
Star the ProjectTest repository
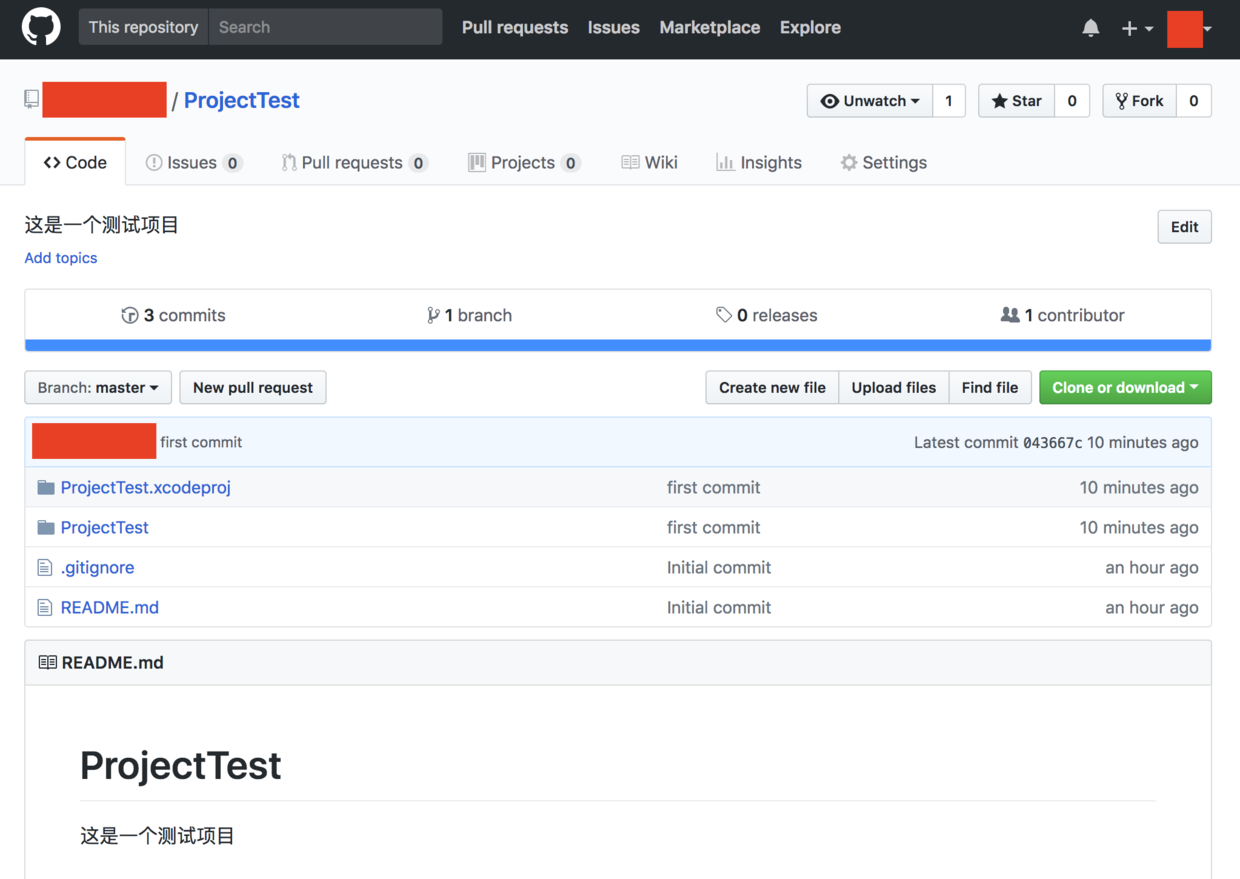(1016, 101)
